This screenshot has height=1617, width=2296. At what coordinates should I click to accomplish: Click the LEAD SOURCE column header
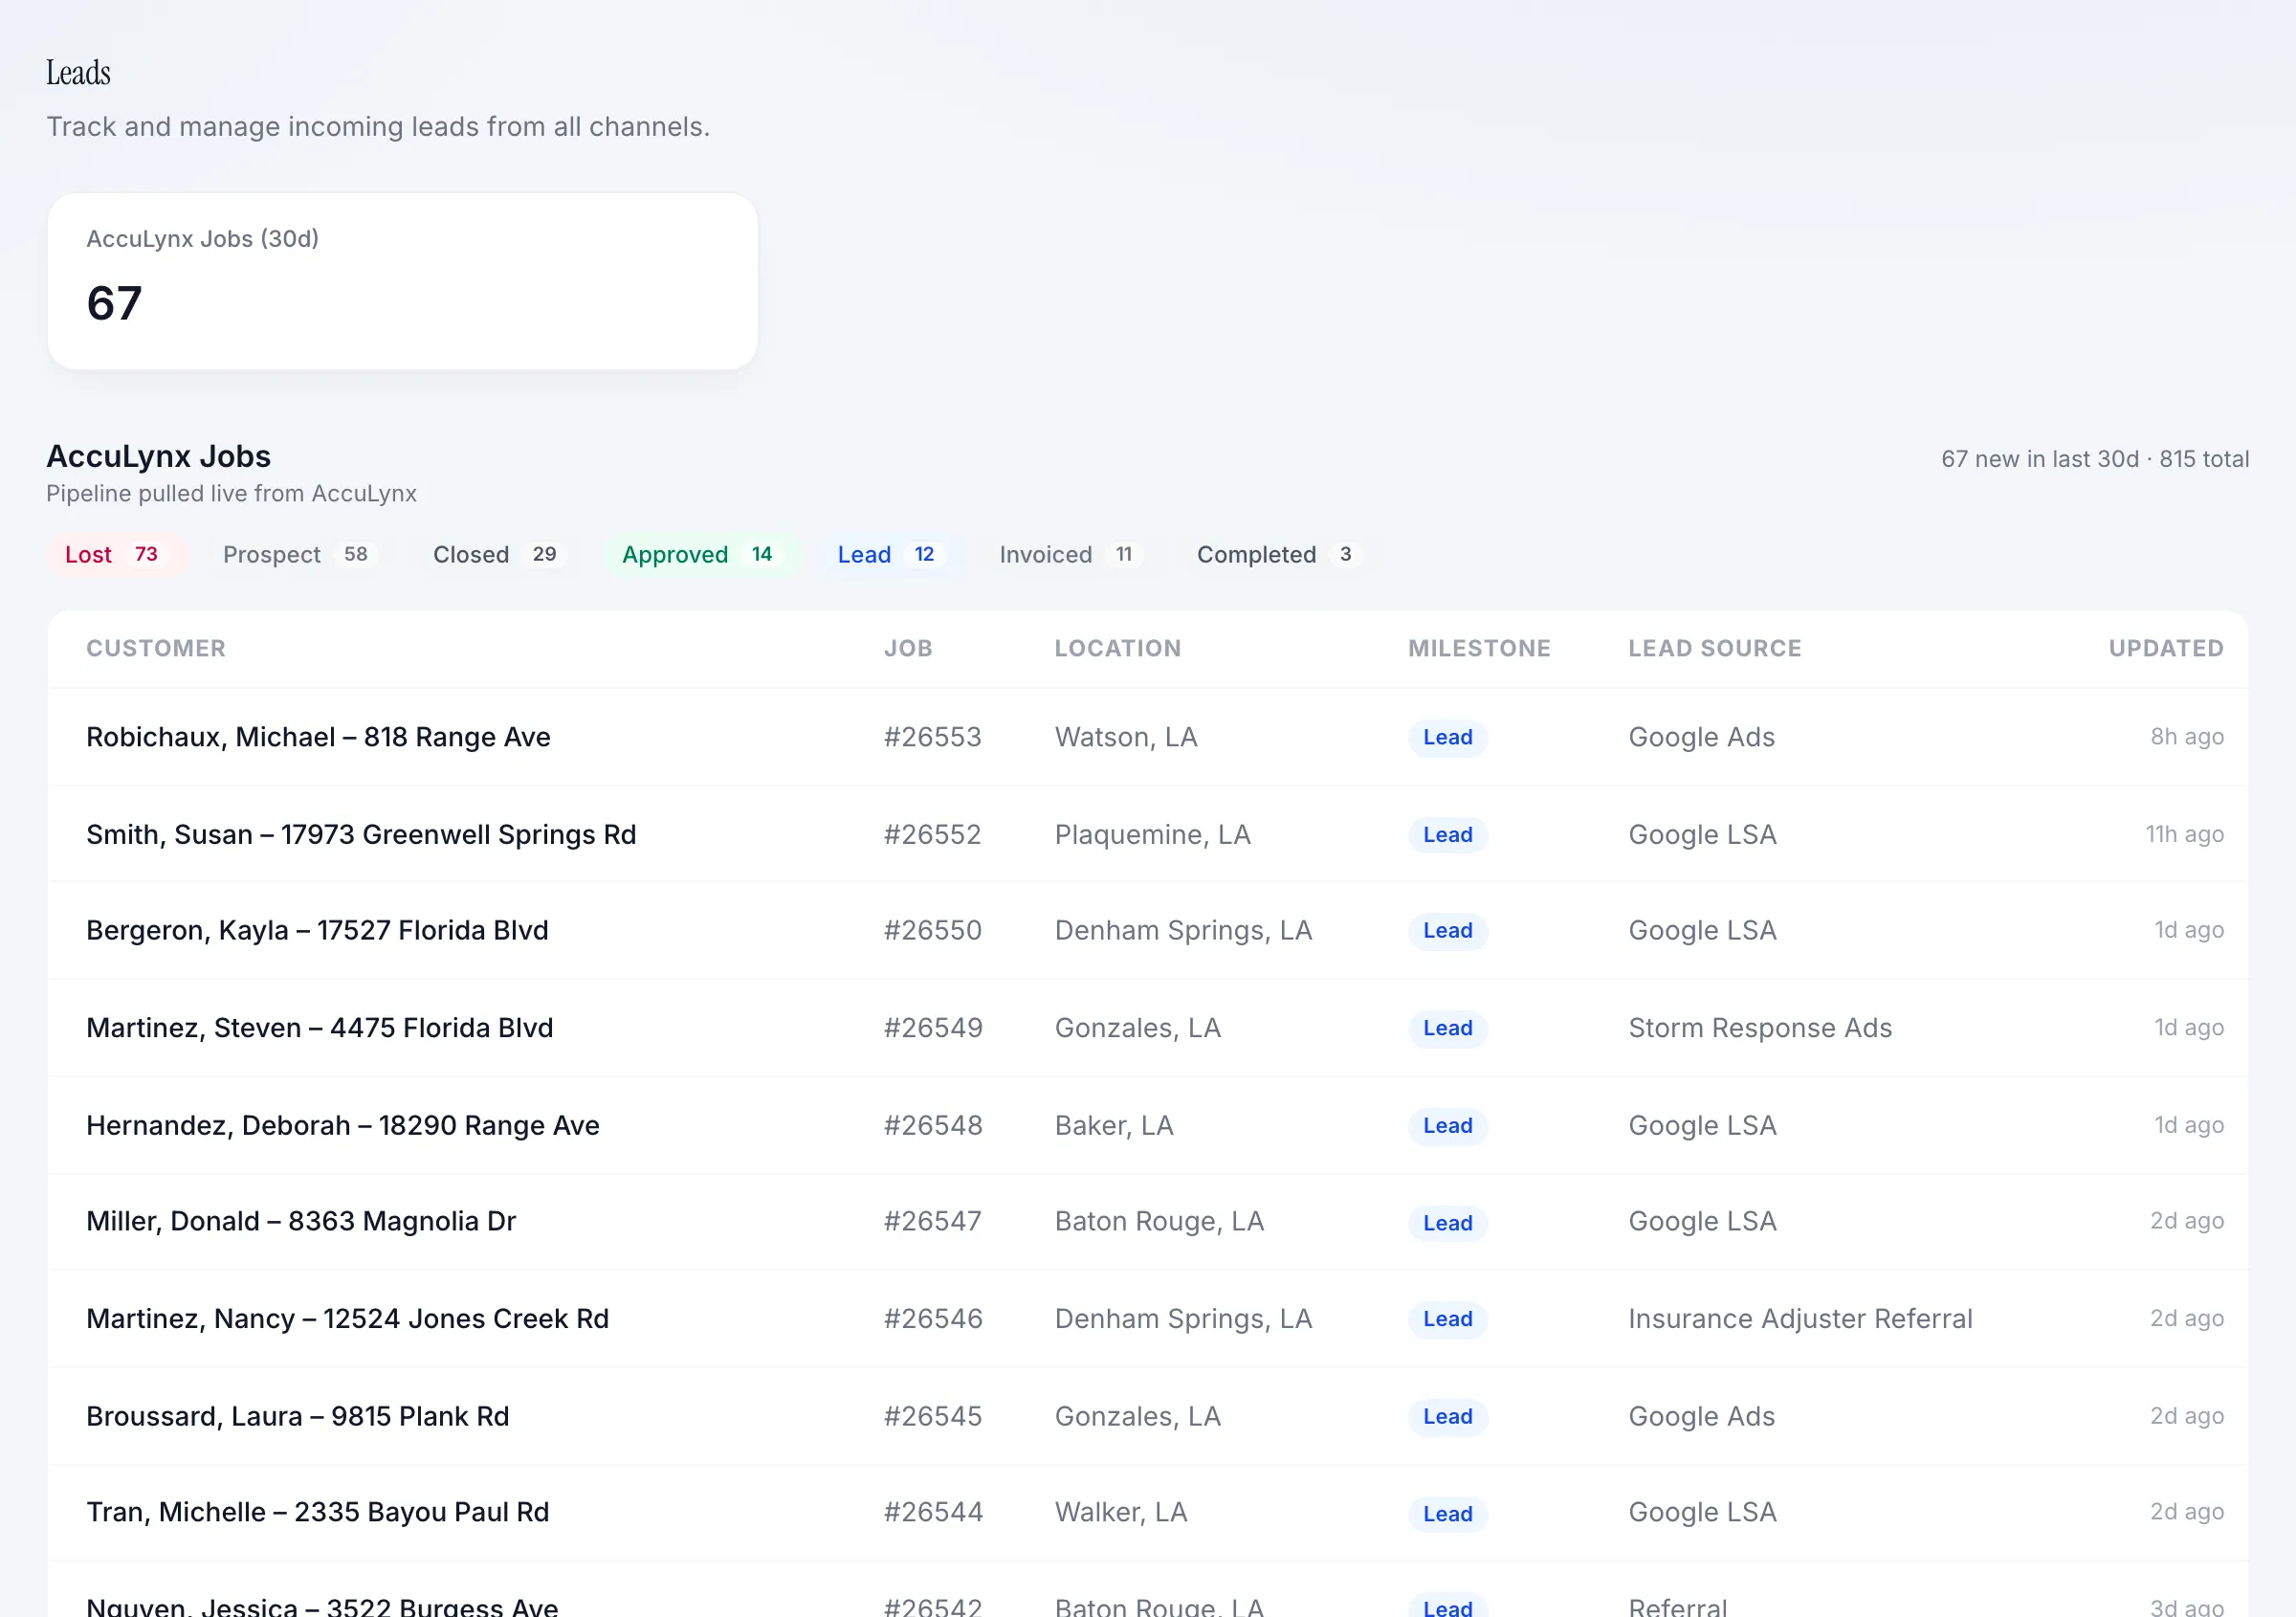(1714, 649)
